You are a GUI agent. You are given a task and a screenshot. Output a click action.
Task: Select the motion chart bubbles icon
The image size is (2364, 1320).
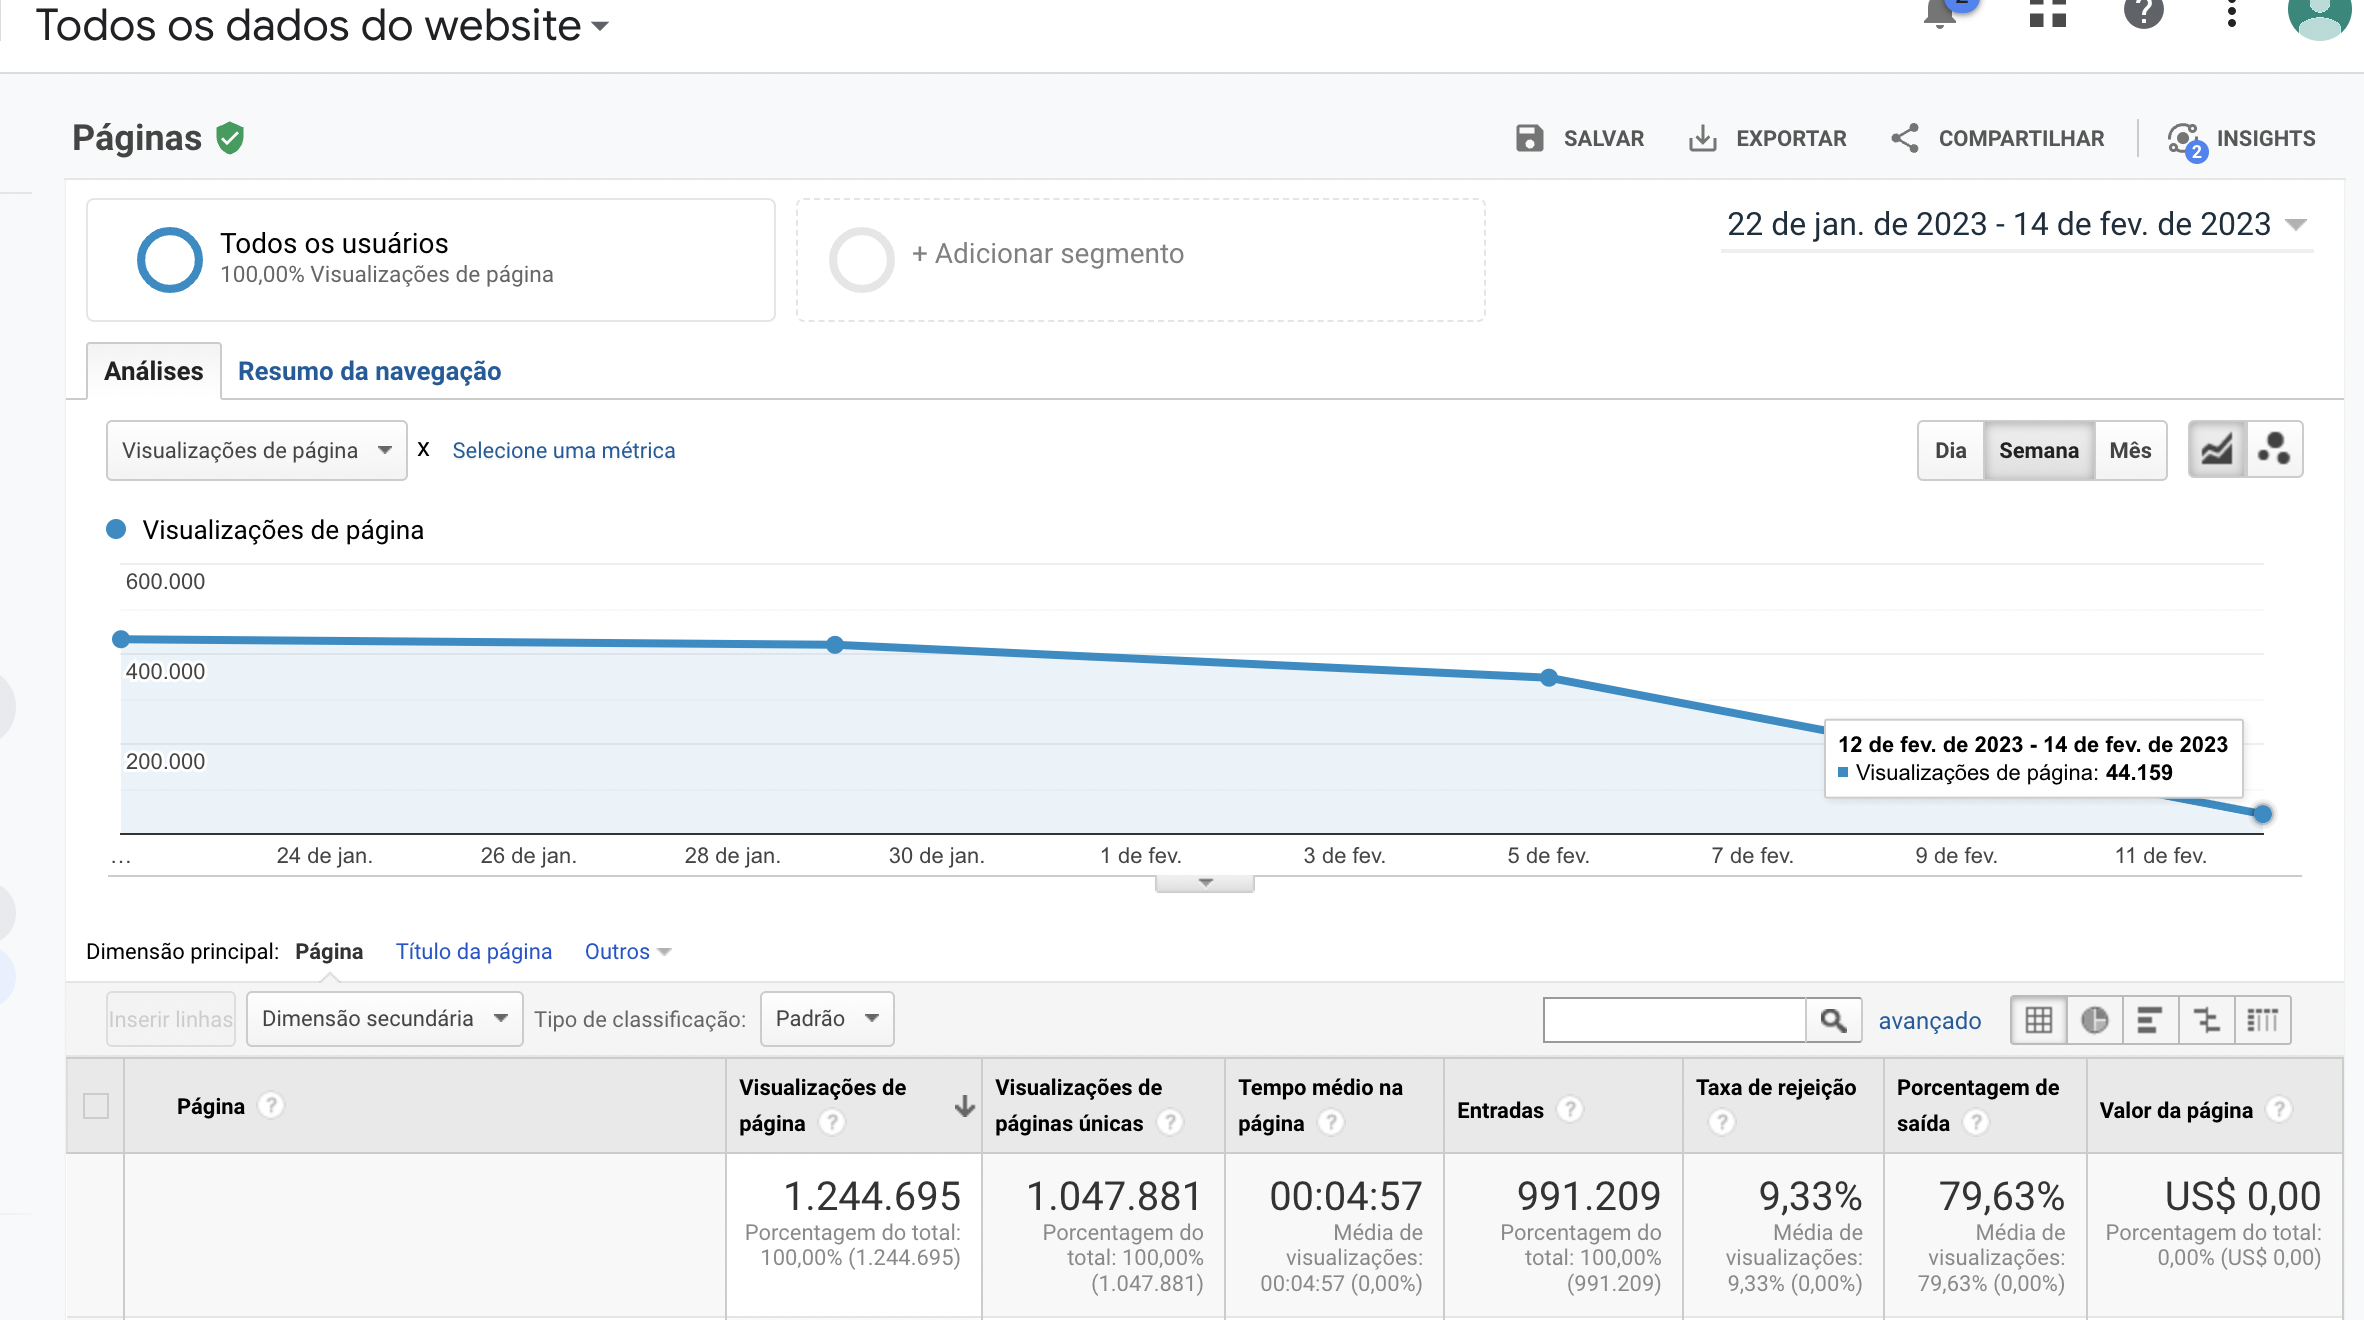[2274, 449]
